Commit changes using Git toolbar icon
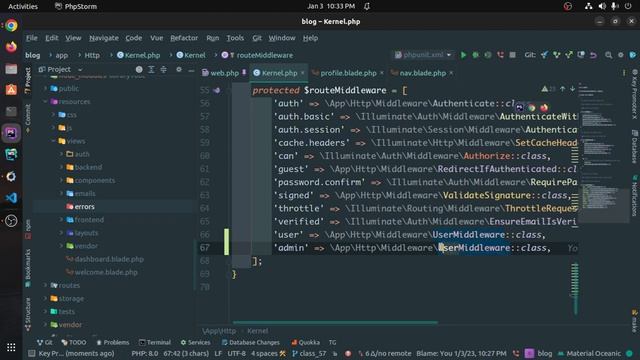640x360 pixels. pos(556,55)
